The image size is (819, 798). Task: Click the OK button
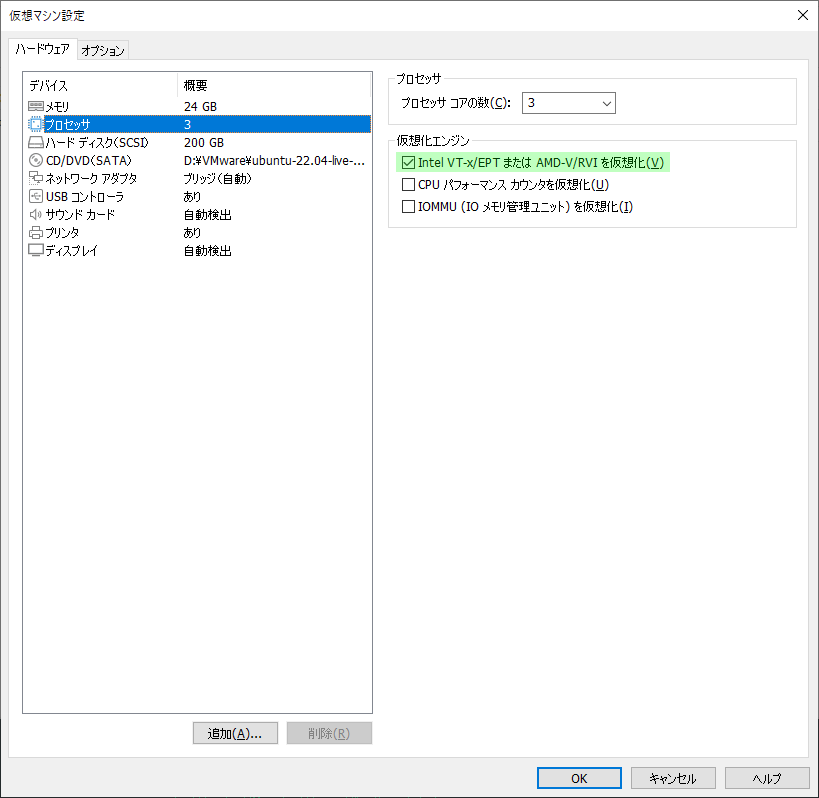coord(579,778)
